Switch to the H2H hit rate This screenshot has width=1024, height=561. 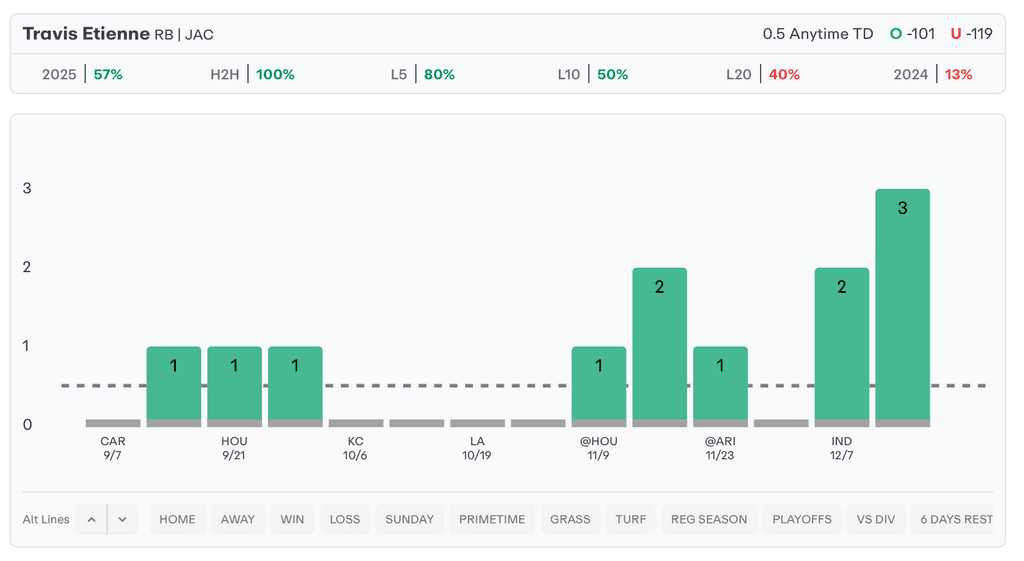252,74
